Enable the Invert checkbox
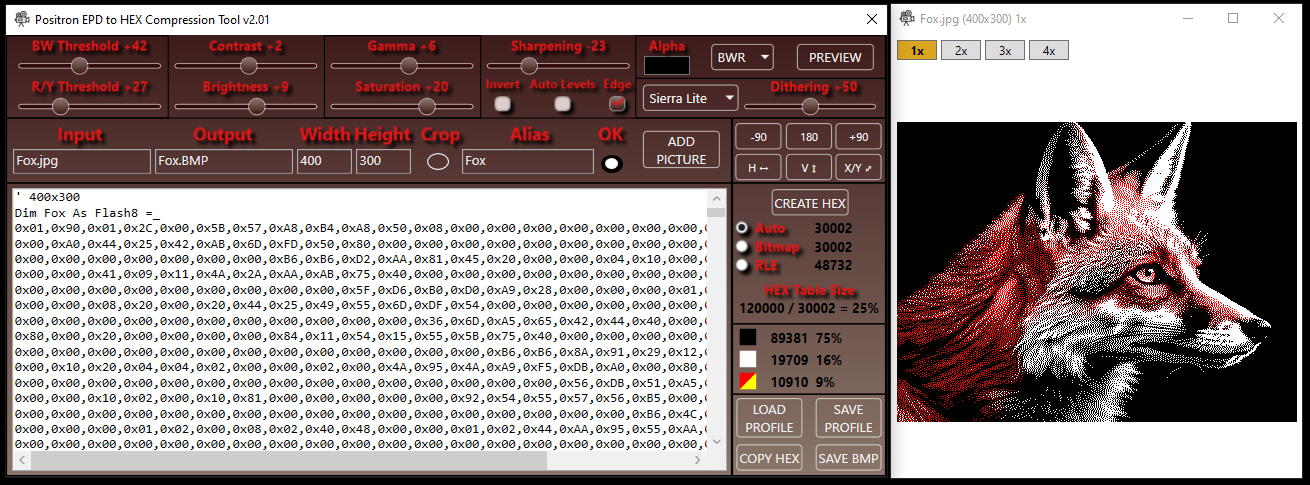1310x485 pixels. [503, 103]
